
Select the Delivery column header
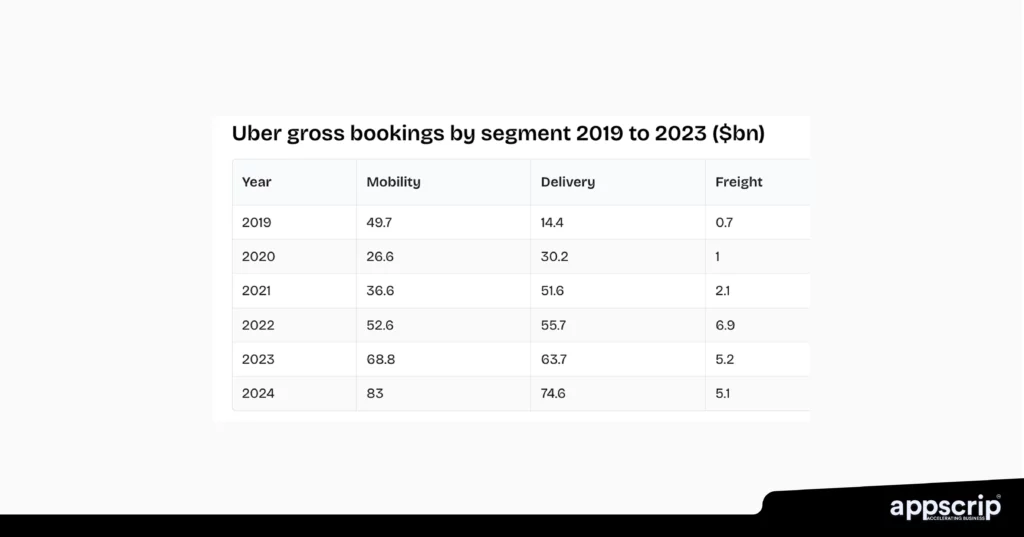567,182
